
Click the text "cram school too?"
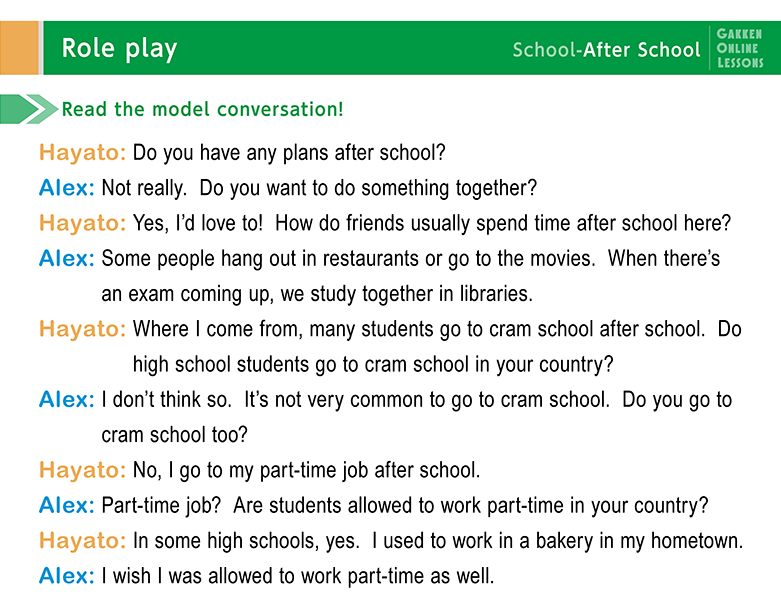click(174, 435)
